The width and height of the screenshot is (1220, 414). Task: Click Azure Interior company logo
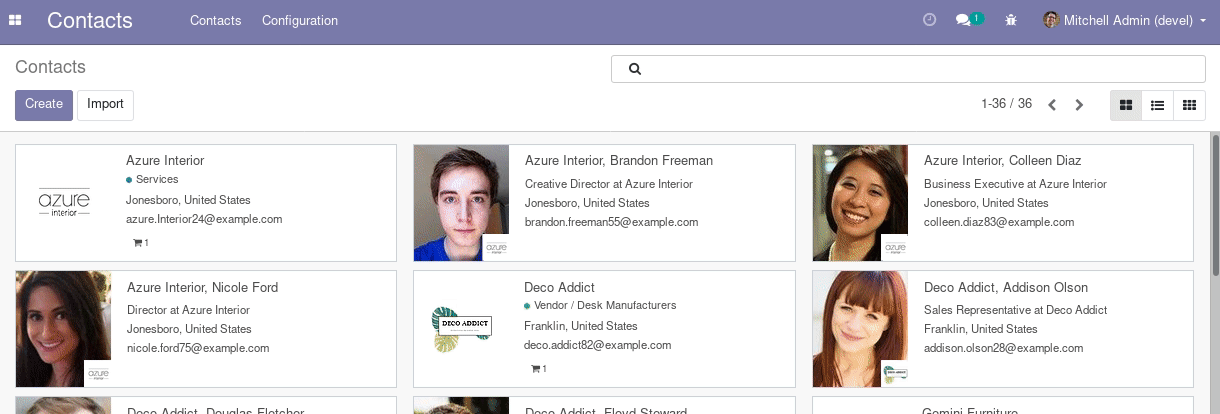click(x=64, y=203)
